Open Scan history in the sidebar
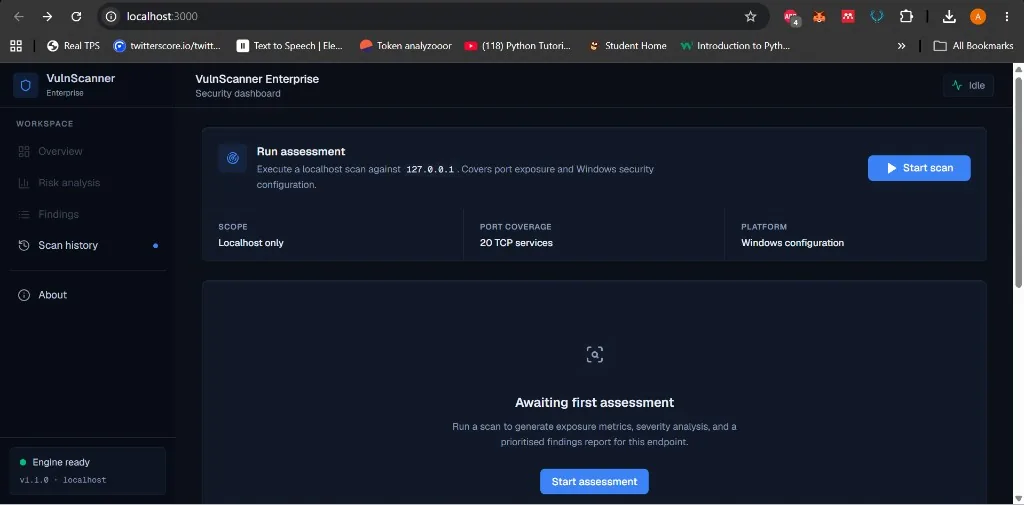The height and width of the screenshot is (505, 1024). [x=88, y=246]
